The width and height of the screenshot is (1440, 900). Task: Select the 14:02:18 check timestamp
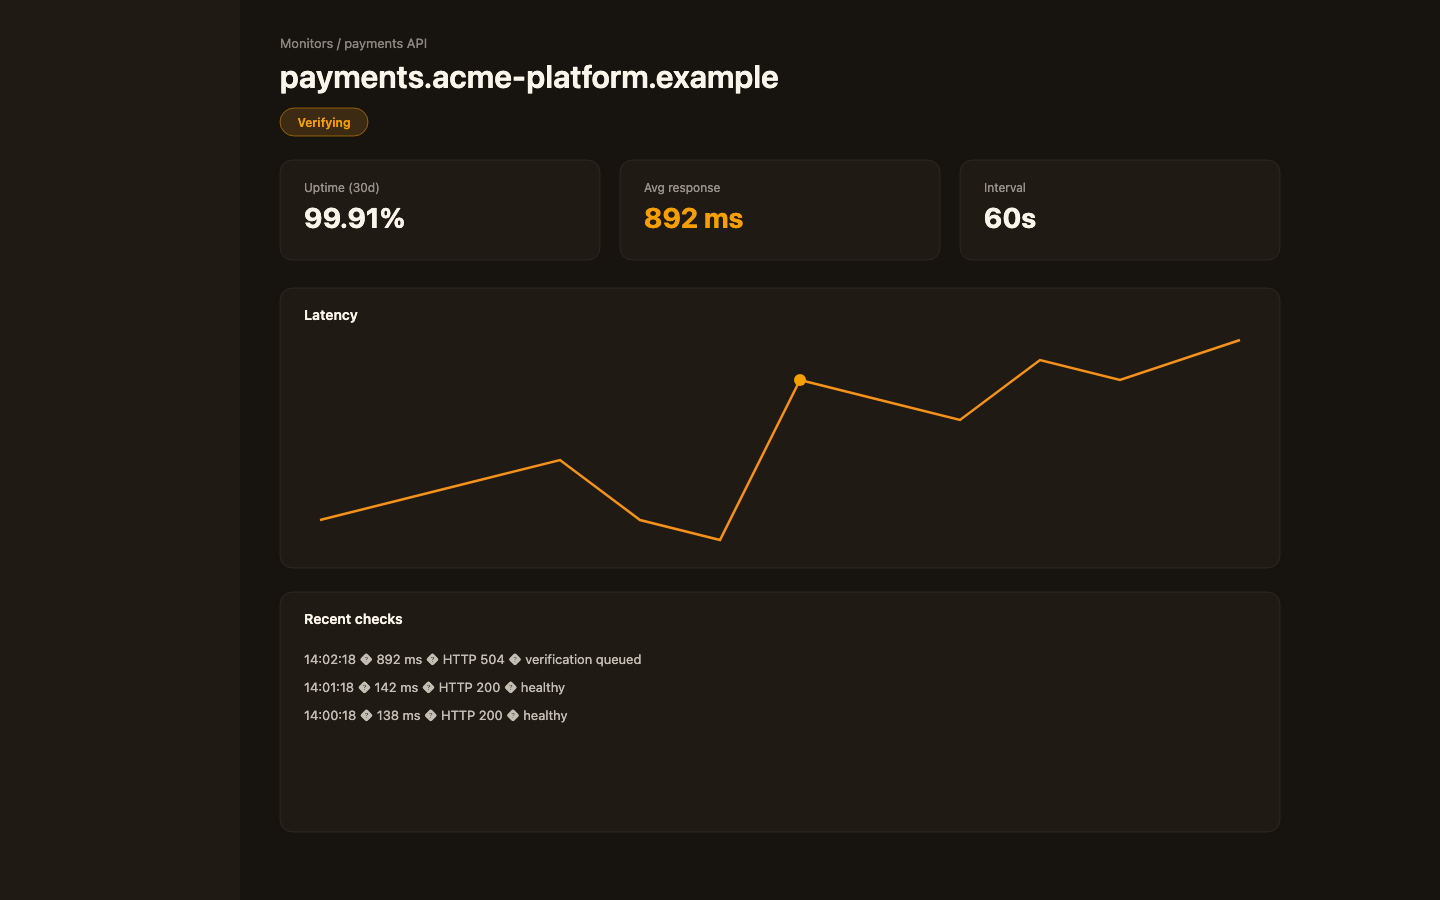click(x=330, y=660)
